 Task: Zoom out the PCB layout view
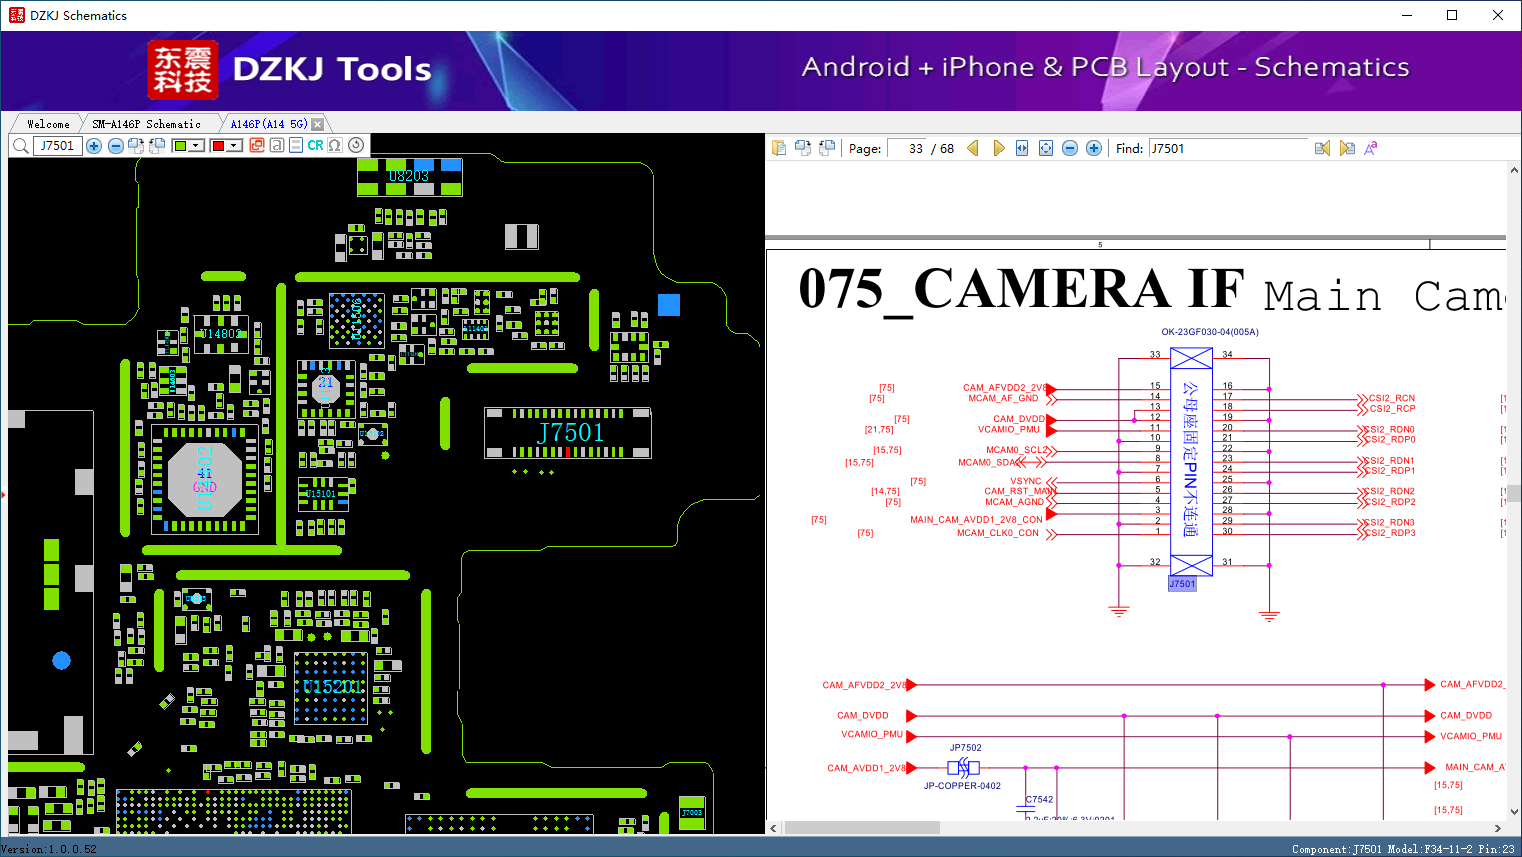[116, 146]
